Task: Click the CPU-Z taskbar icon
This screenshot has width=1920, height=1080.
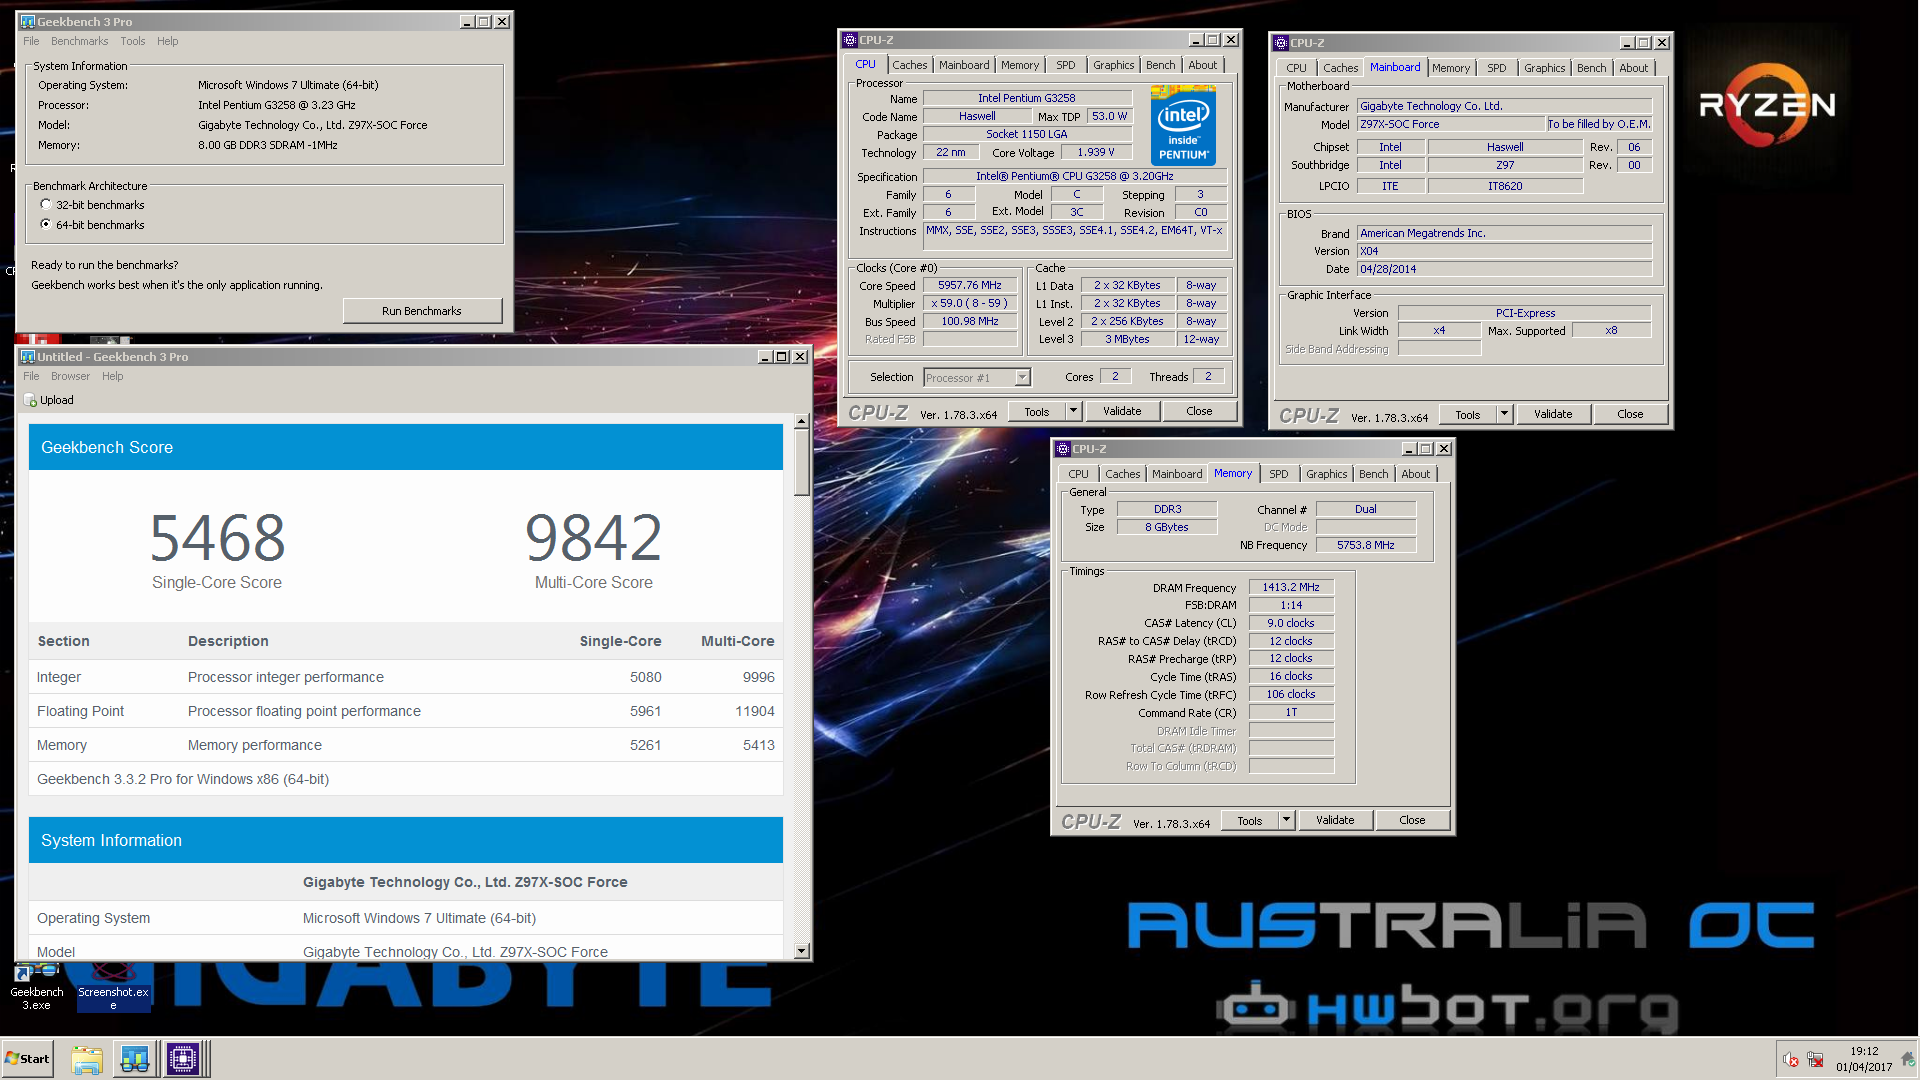Action: pos(183,1059)
